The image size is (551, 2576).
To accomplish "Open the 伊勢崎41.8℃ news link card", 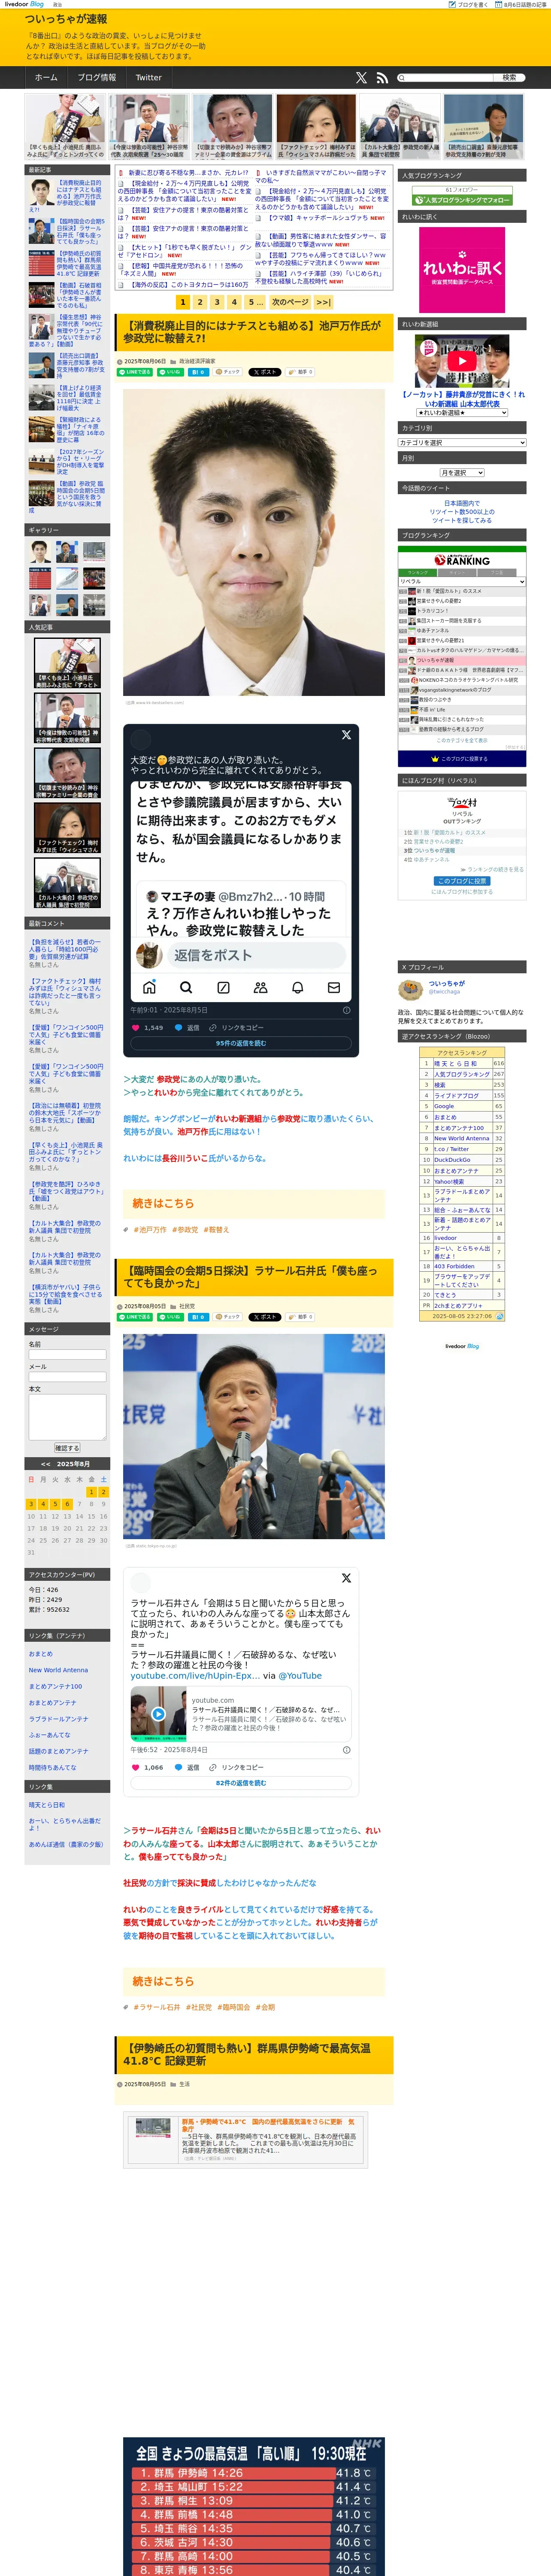I will 246,2139.
